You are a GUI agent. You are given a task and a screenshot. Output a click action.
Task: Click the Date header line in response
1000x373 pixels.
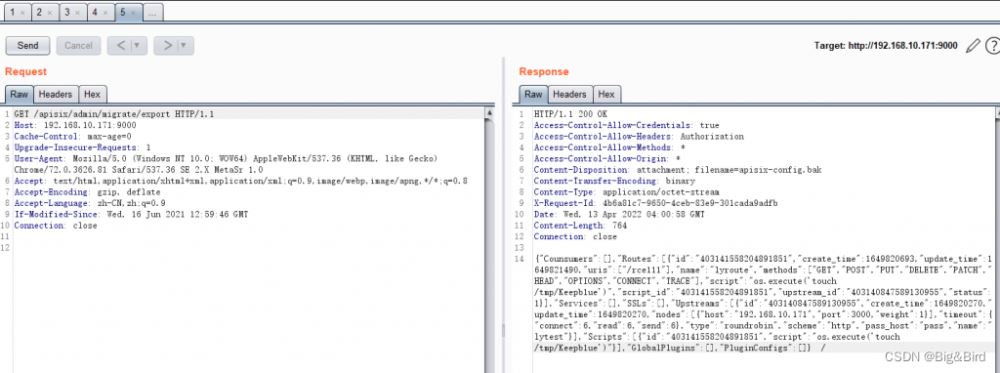[x=619, y=214]
